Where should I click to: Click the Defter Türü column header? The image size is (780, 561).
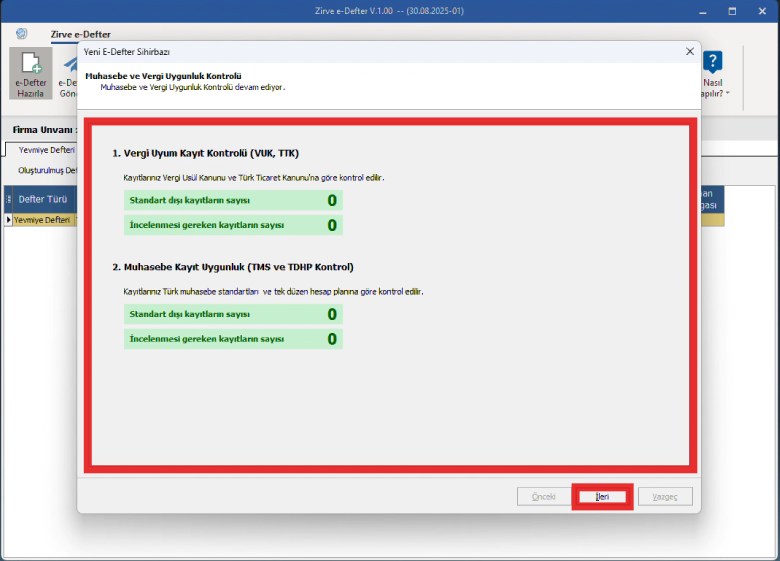(43, 199)
